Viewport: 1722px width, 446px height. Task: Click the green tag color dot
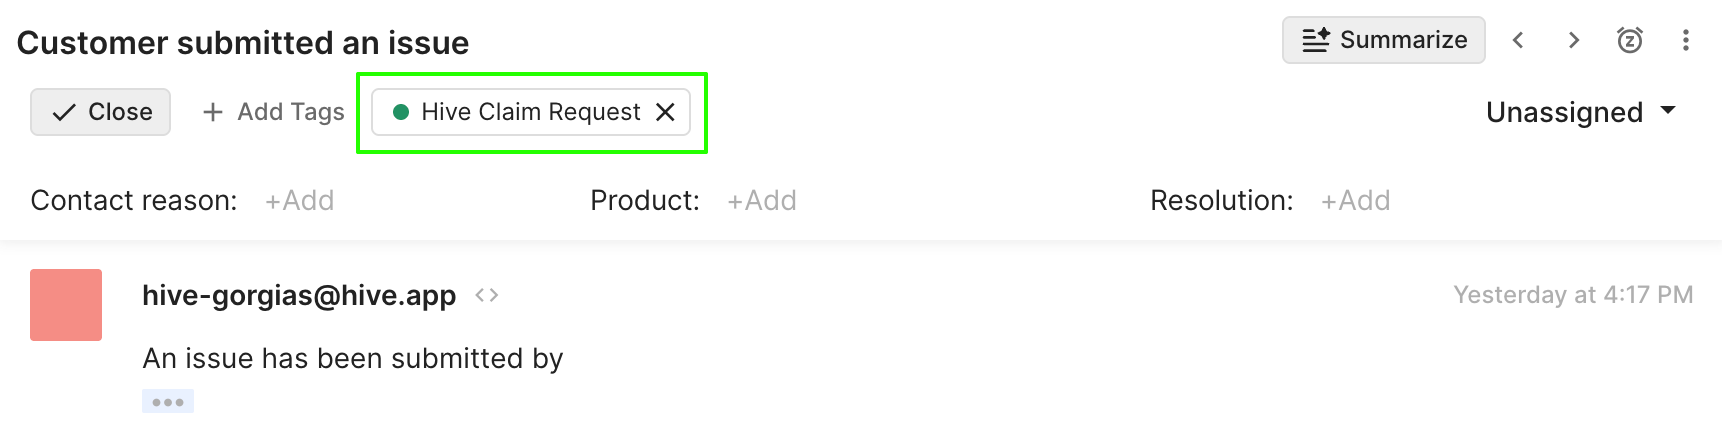click(x=401, y=112)
